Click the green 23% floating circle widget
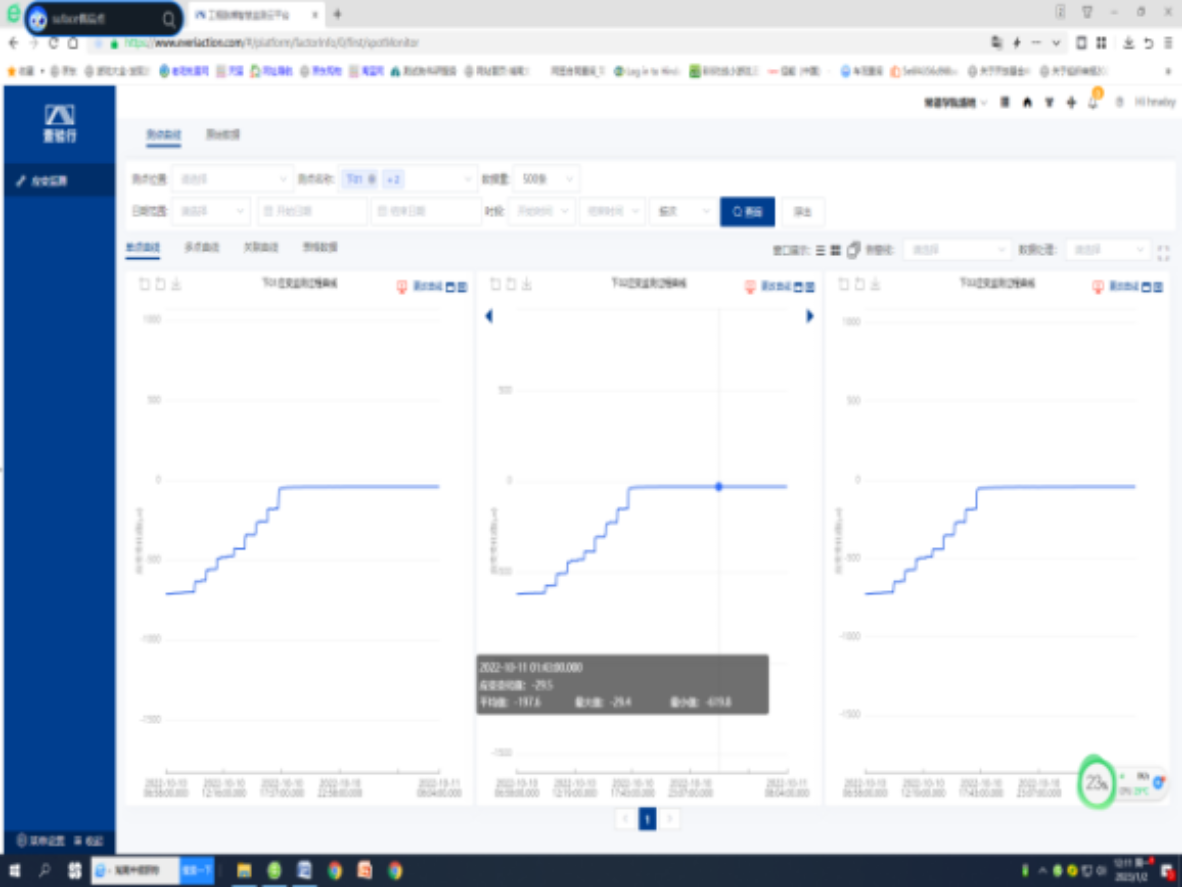This screenshot has width=1182, height=887. (1096, 783)
